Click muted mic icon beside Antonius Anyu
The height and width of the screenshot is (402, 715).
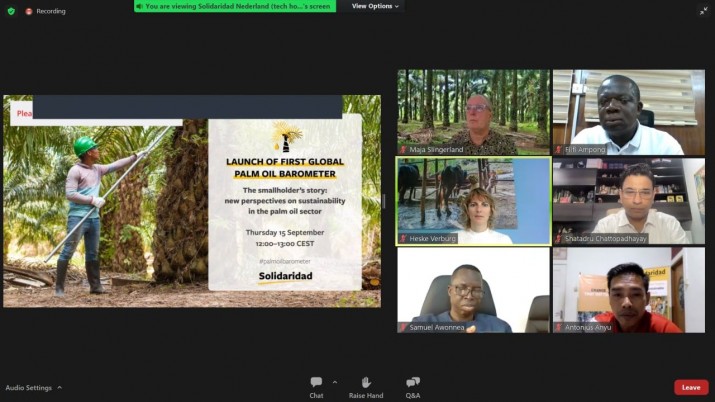click(x=559, y=327)
